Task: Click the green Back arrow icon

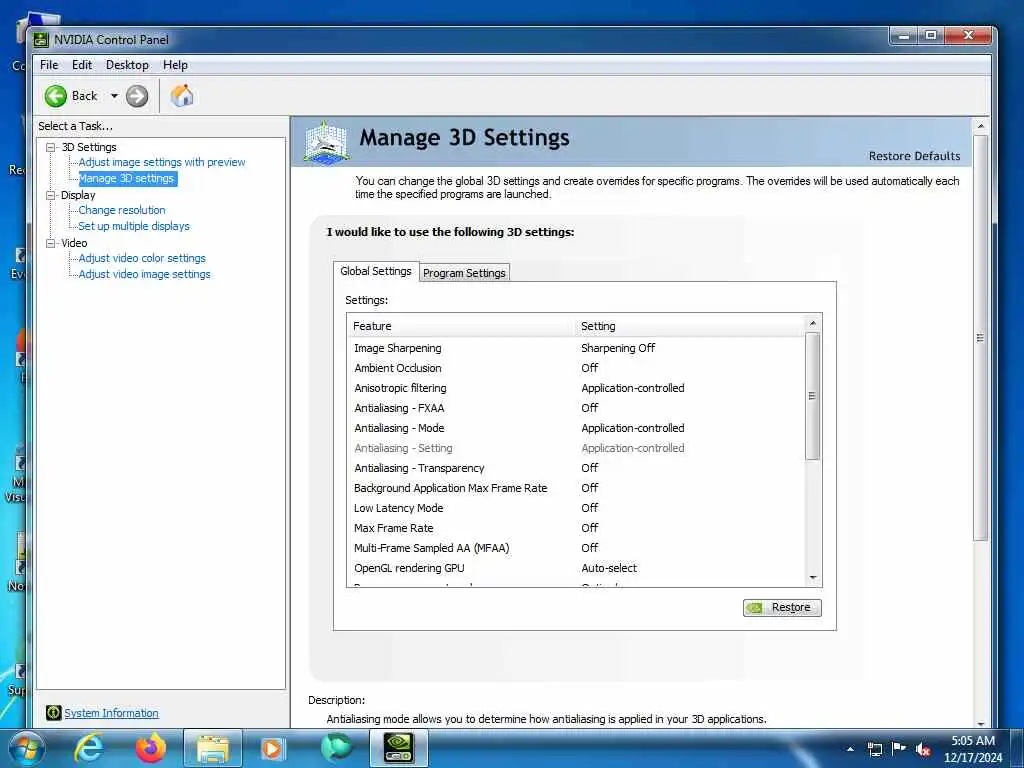Action: (x=56, y=96)
